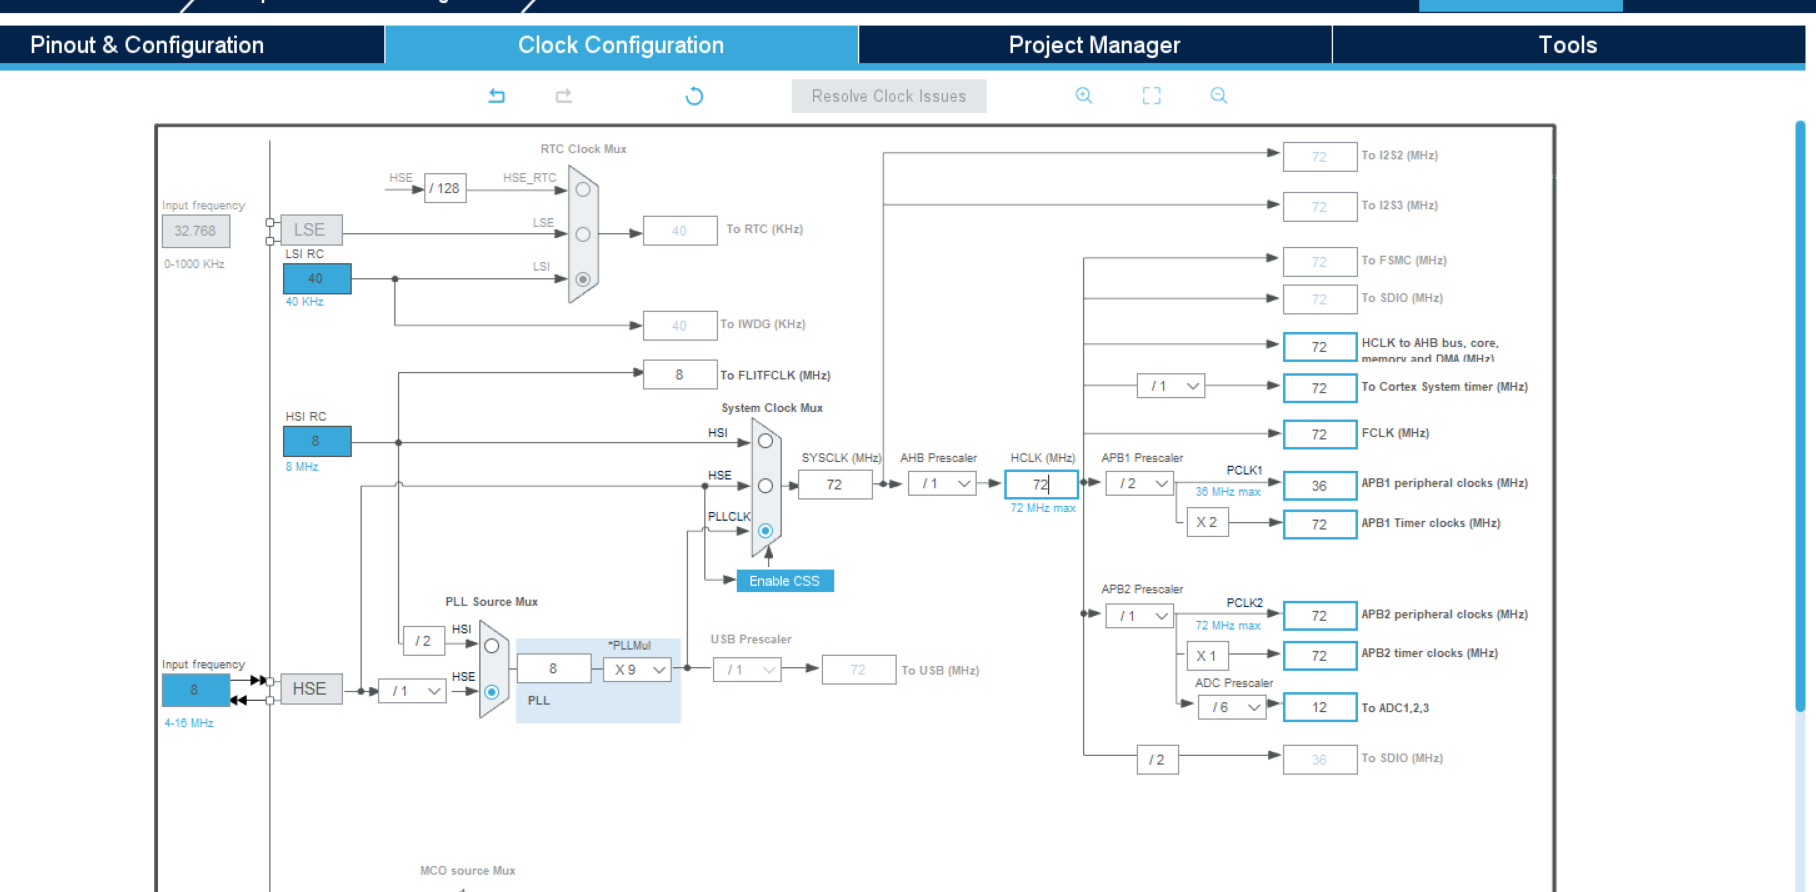Click the X 2 APB1 timer multiplier box
Viewport: 1816px width, 892px height.
[x=1207, y=522]
